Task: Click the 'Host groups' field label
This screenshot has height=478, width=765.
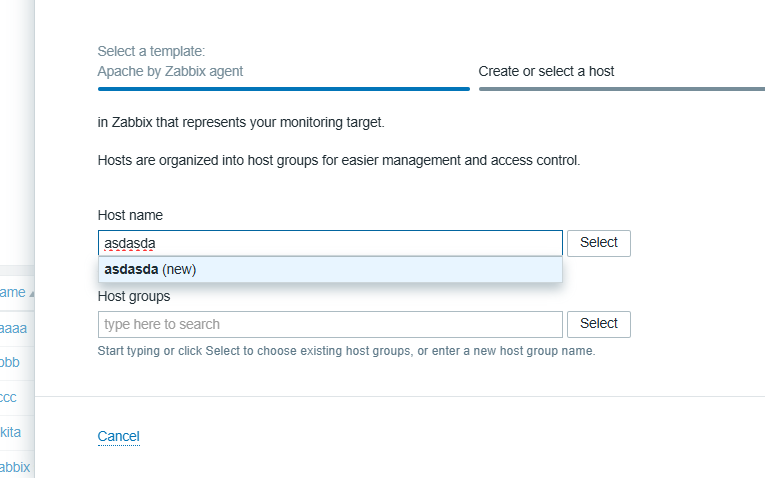Action: tap(134, 296)
